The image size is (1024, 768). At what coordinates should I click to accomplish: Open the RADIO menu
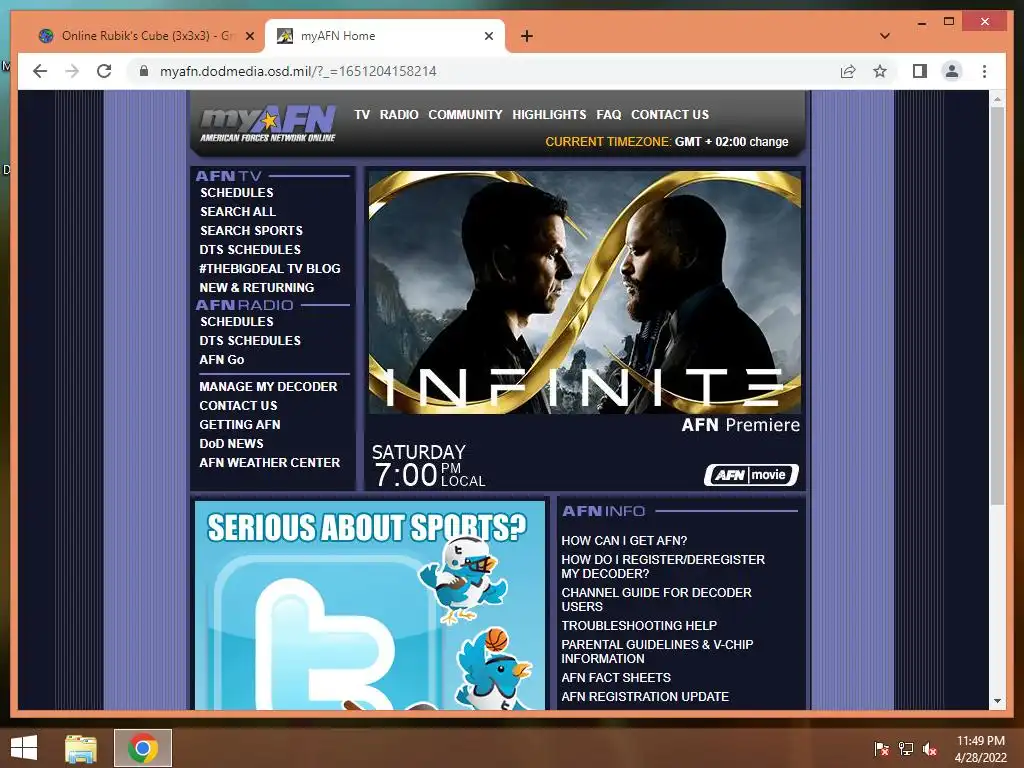click(399, 114)
